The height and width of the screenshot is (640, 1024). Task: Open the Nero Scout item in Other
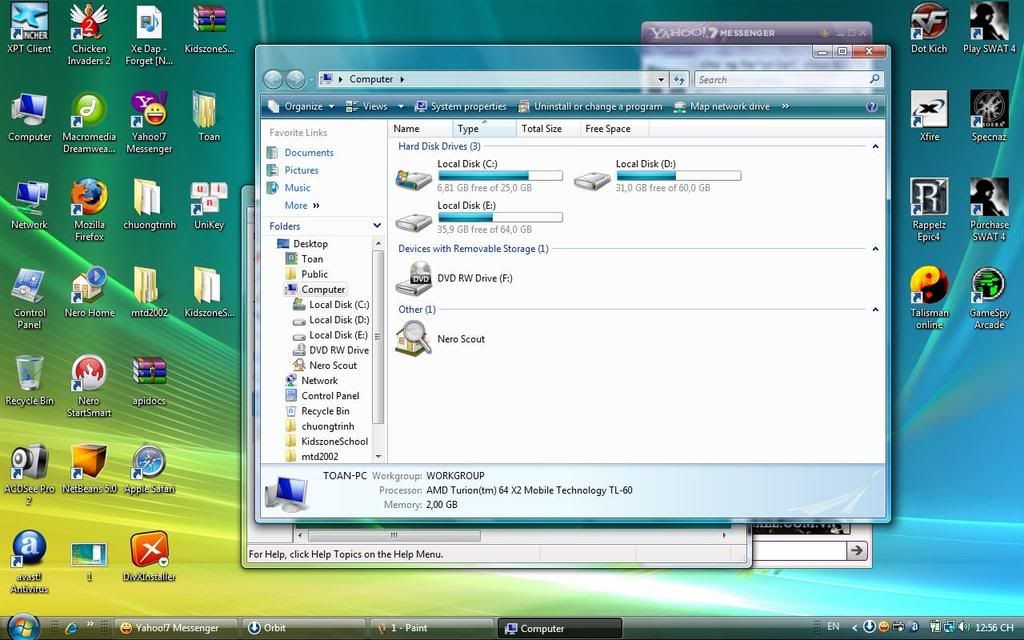point(441,339)
